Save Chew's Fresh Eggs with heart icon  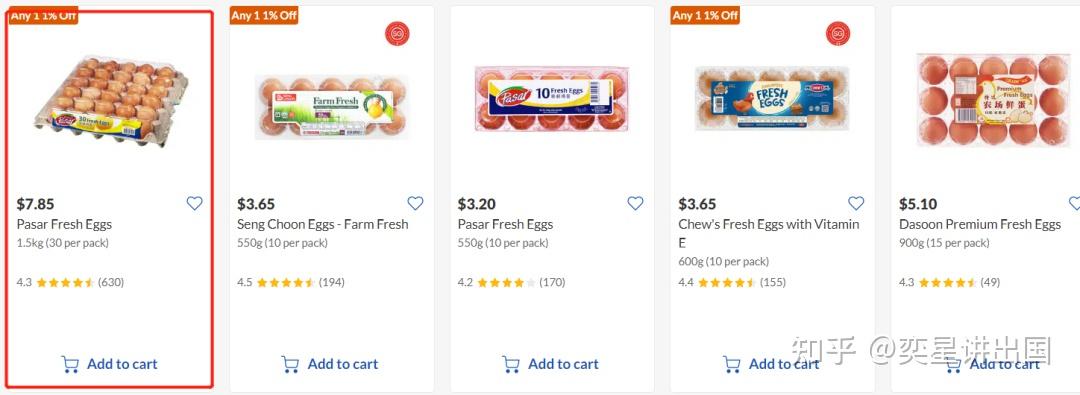click(856, 203)
